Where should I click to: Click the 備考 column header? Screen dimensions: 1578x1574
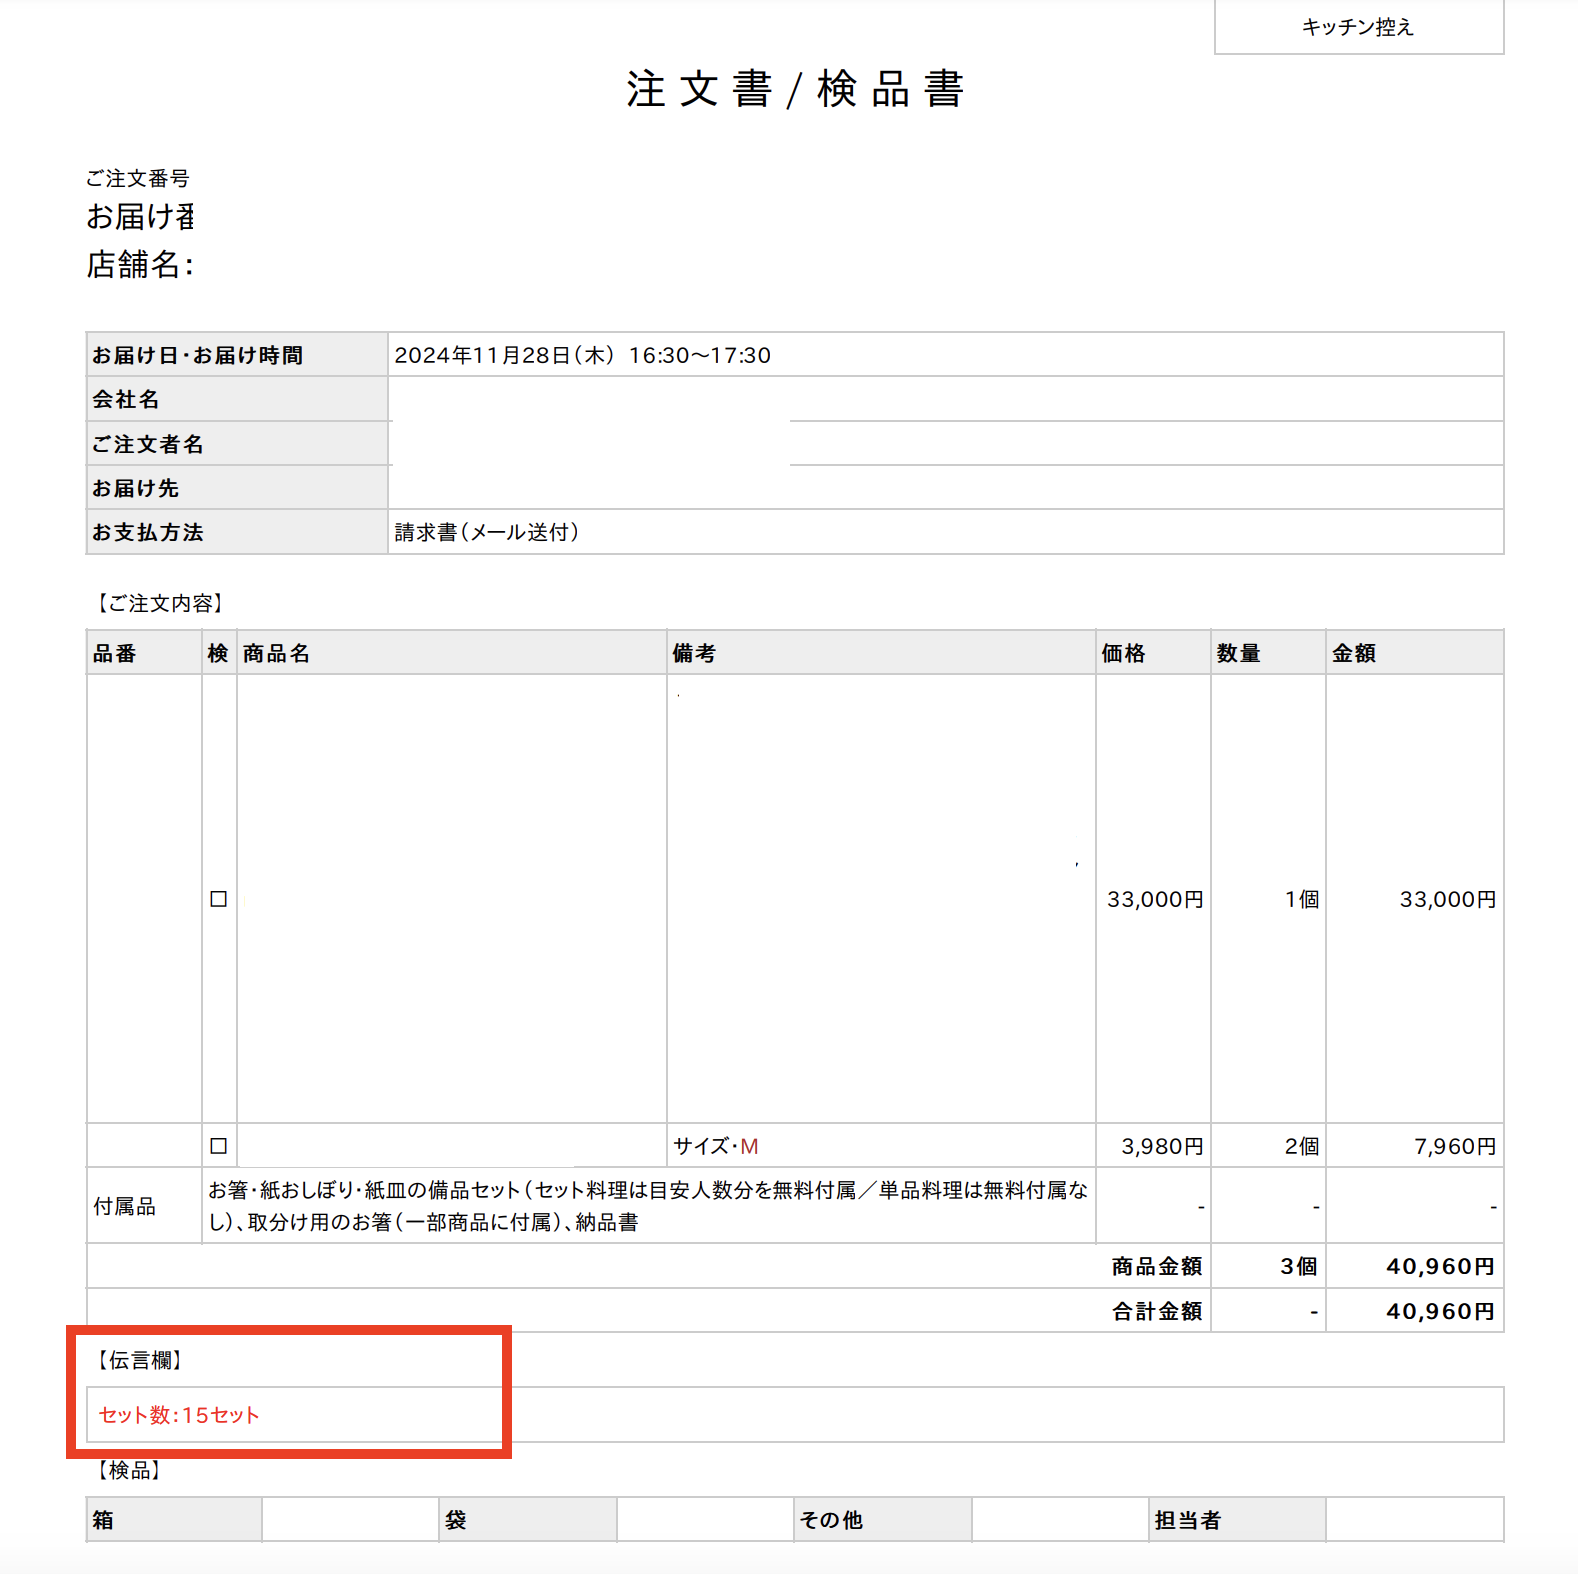(x=881, y=653)
